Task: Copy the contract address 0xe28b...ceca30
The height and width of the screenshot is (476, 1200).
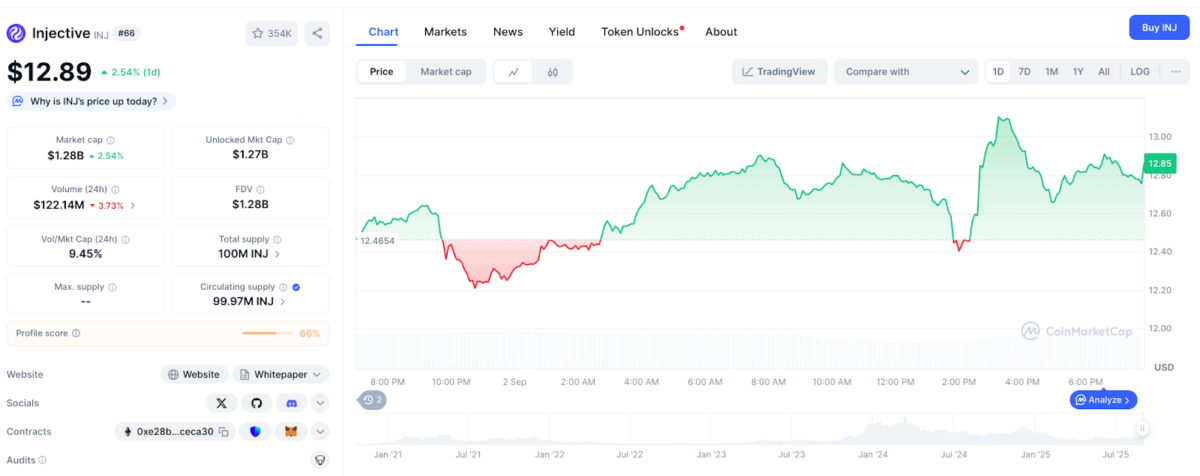Action: (x=224, y=432)
